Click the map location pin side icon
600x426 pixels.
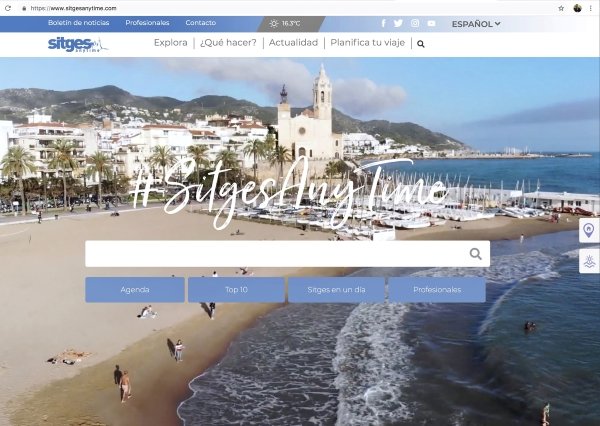[589, 231]
